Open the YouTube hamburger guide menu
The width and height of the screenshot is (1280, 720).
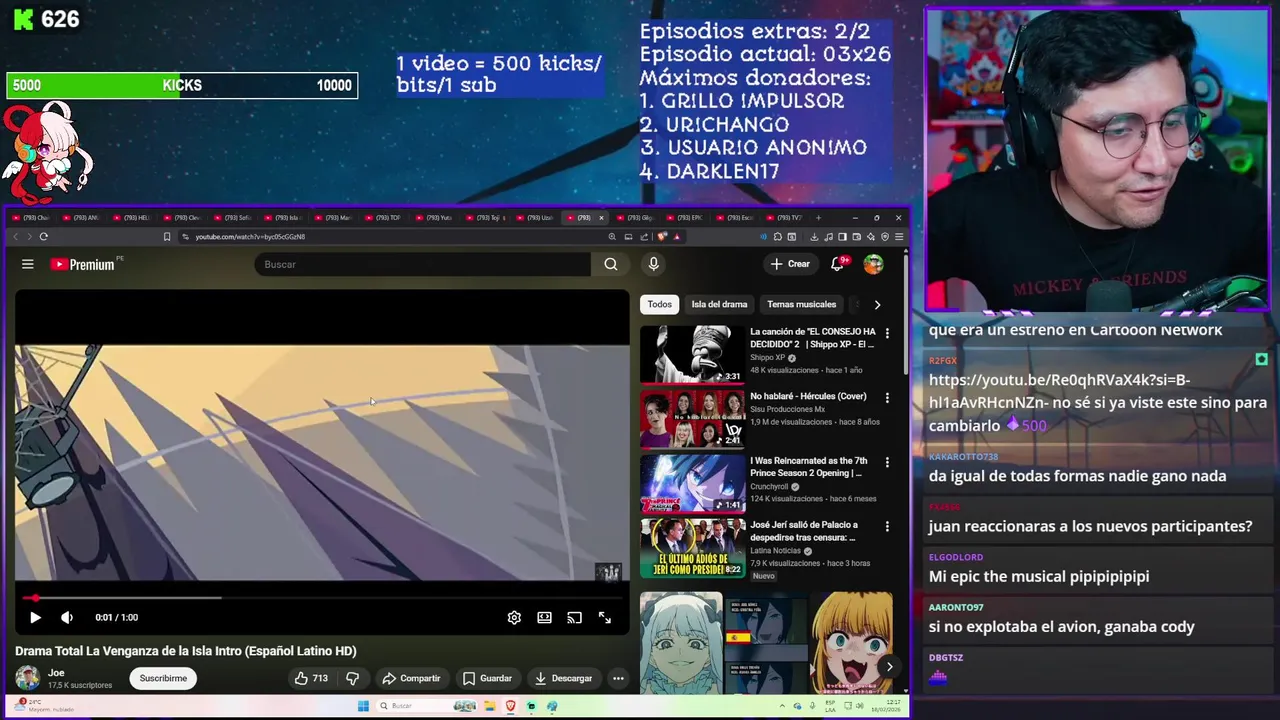pos(28,264)
